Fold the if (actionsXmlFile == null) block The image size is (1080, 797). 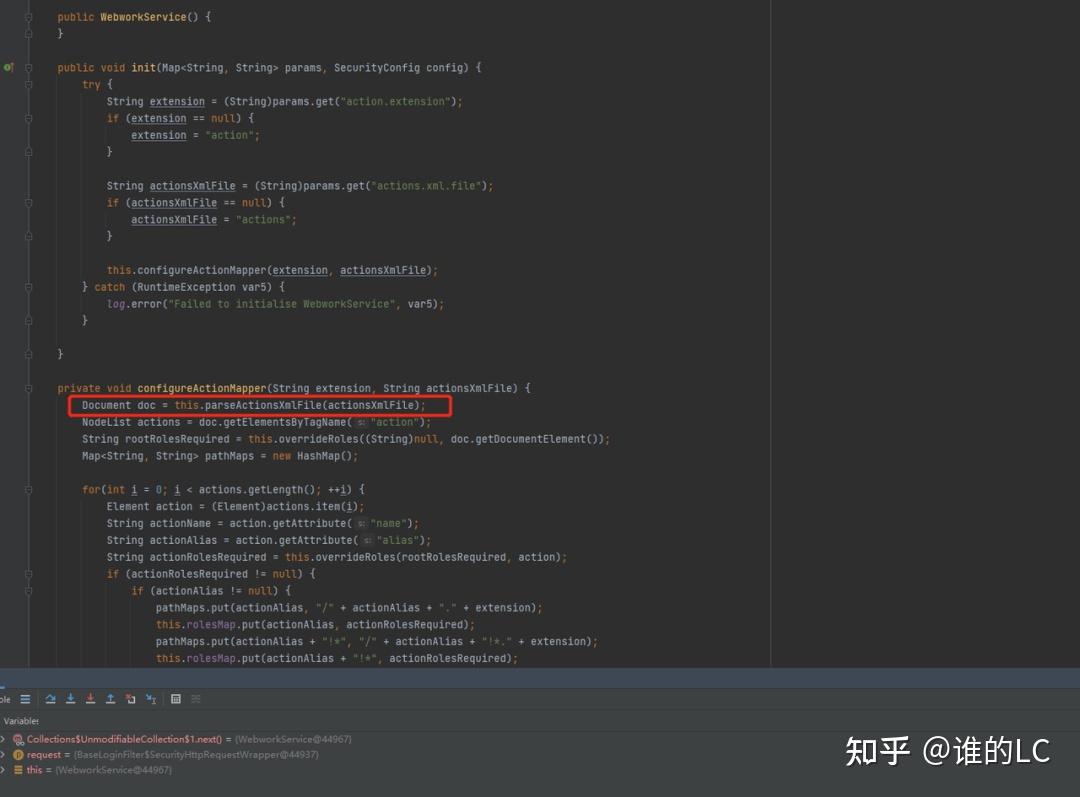pyautogui.click(x=29, y=203)
